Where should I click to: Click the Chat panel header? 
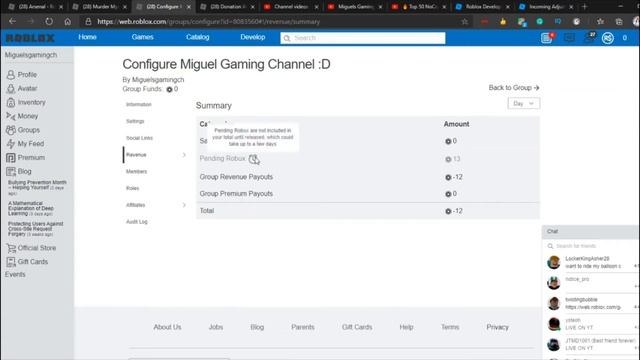[x=590, y=231]
